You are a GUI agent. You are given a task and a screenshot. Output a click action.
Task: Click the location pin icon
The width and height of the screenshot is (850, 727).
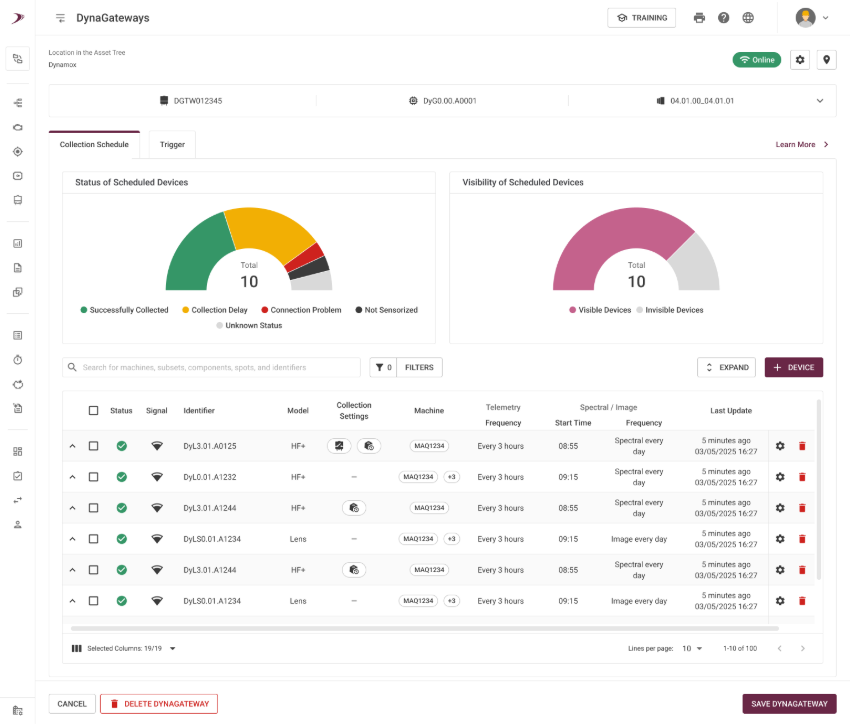tap(826, 60)
